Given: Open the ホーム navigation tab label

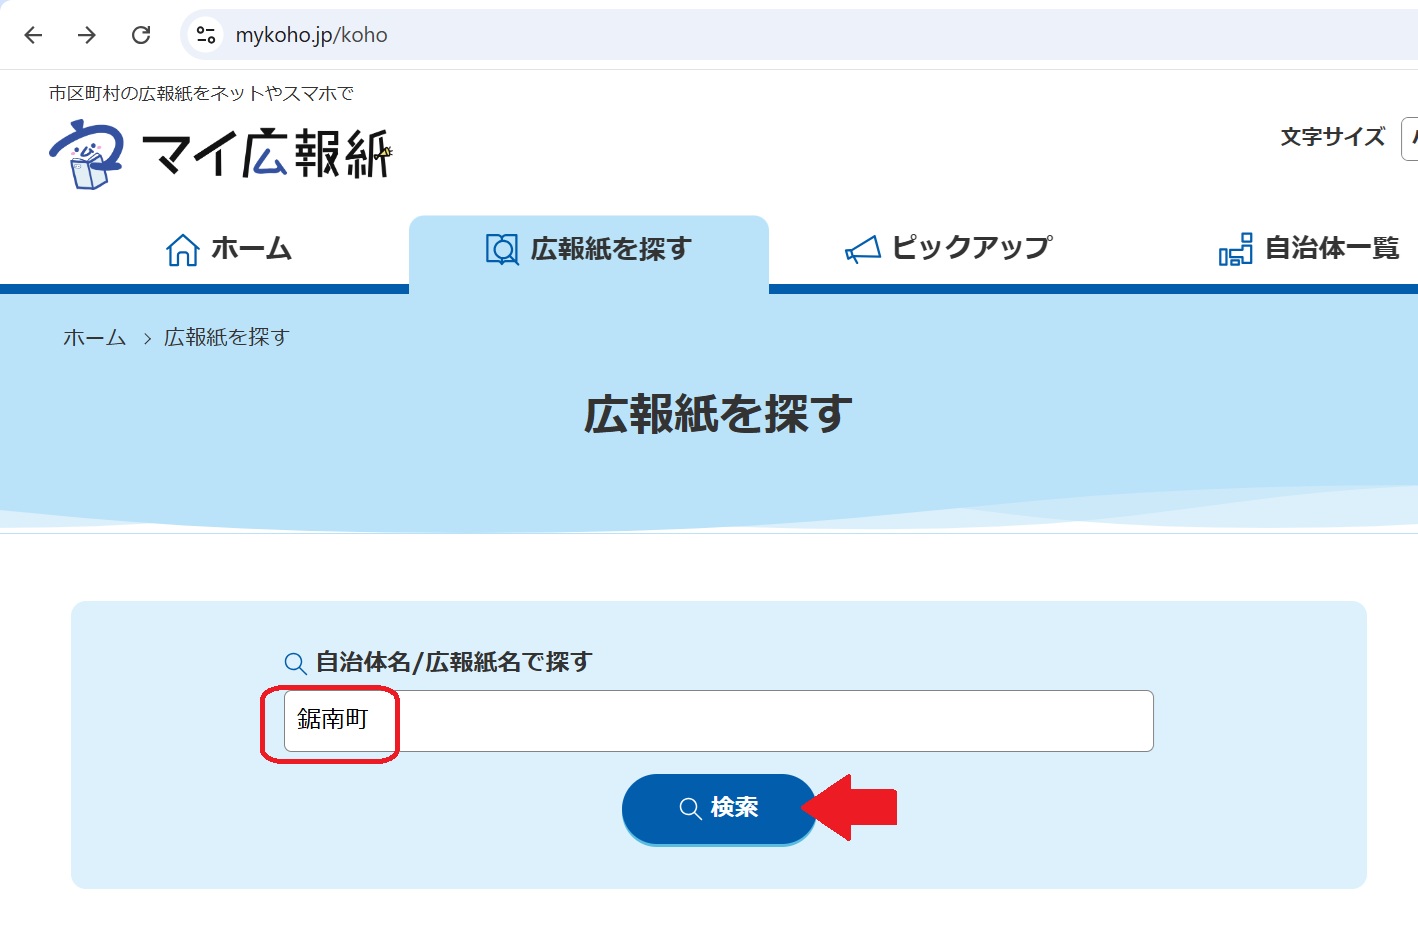Looking at the screenshot, I should (251, 248).
